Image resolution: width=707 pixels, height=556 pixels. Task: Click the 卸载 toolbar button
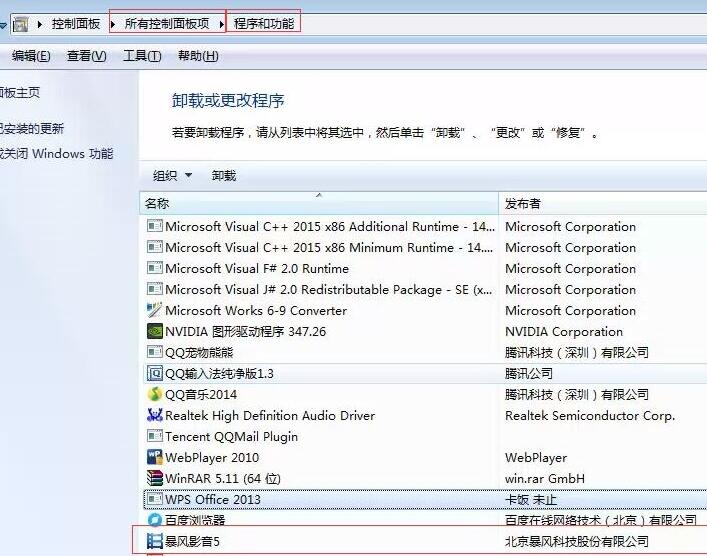click(224, 175)
